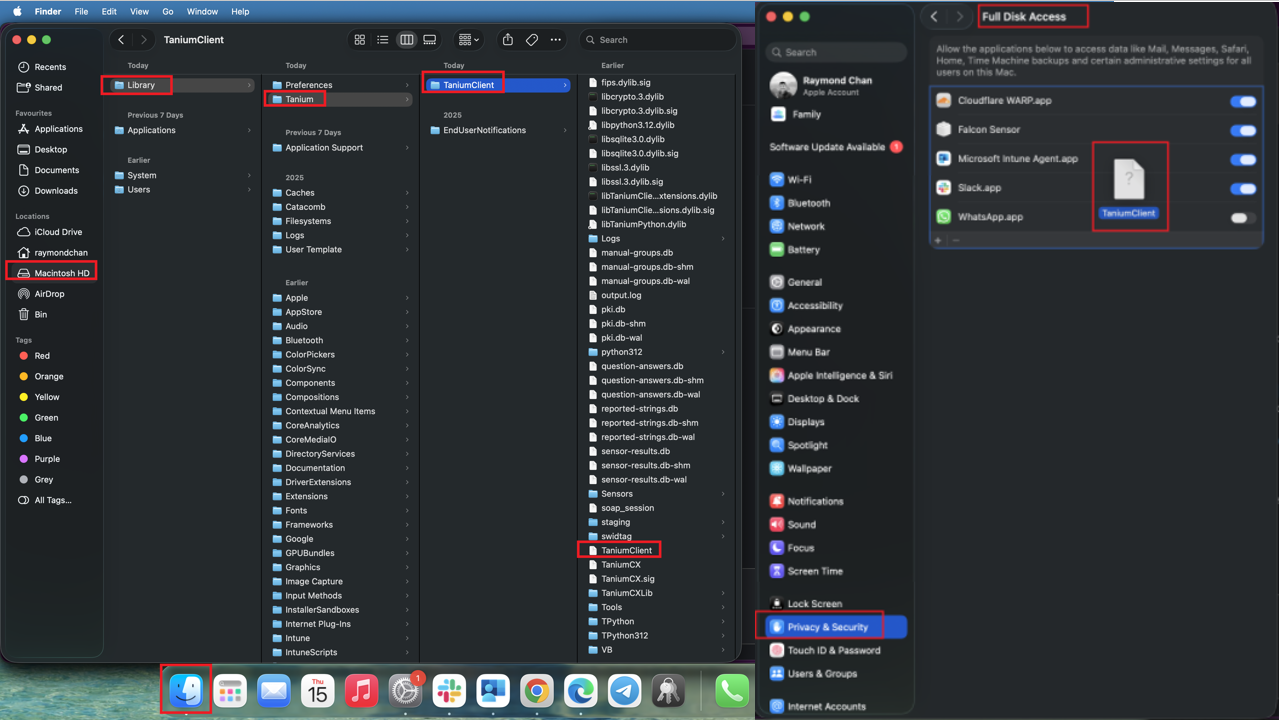Disable Microsoft Intune Agent.app disk access
1279x720 pixels.
coord(1243,159)
